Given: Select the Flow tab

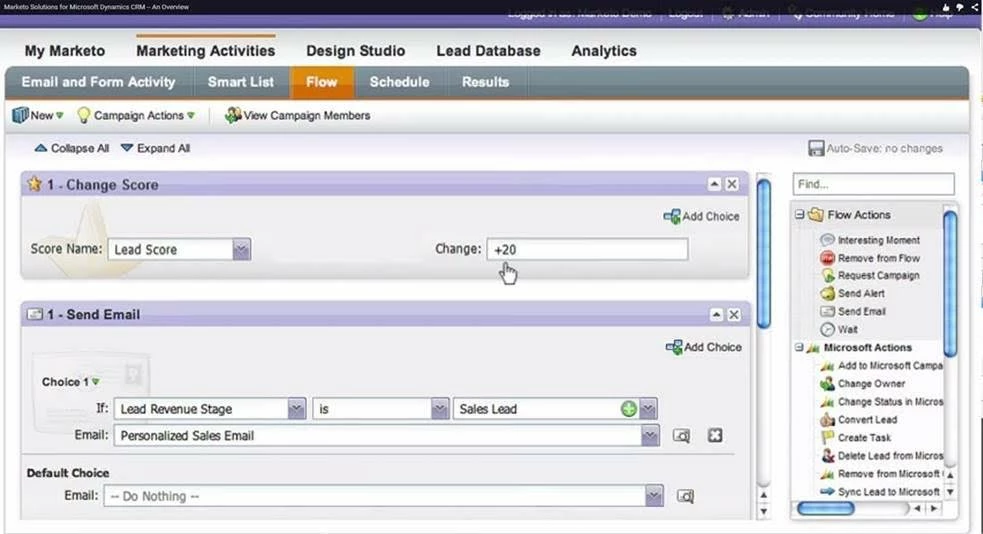Looking at the screenshot, I should coord(322,82).
